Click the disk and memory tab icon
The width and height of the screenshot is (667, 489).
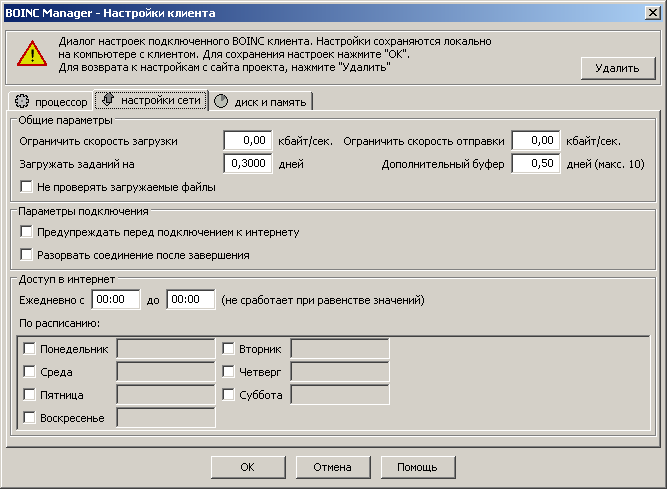point(221,101)
